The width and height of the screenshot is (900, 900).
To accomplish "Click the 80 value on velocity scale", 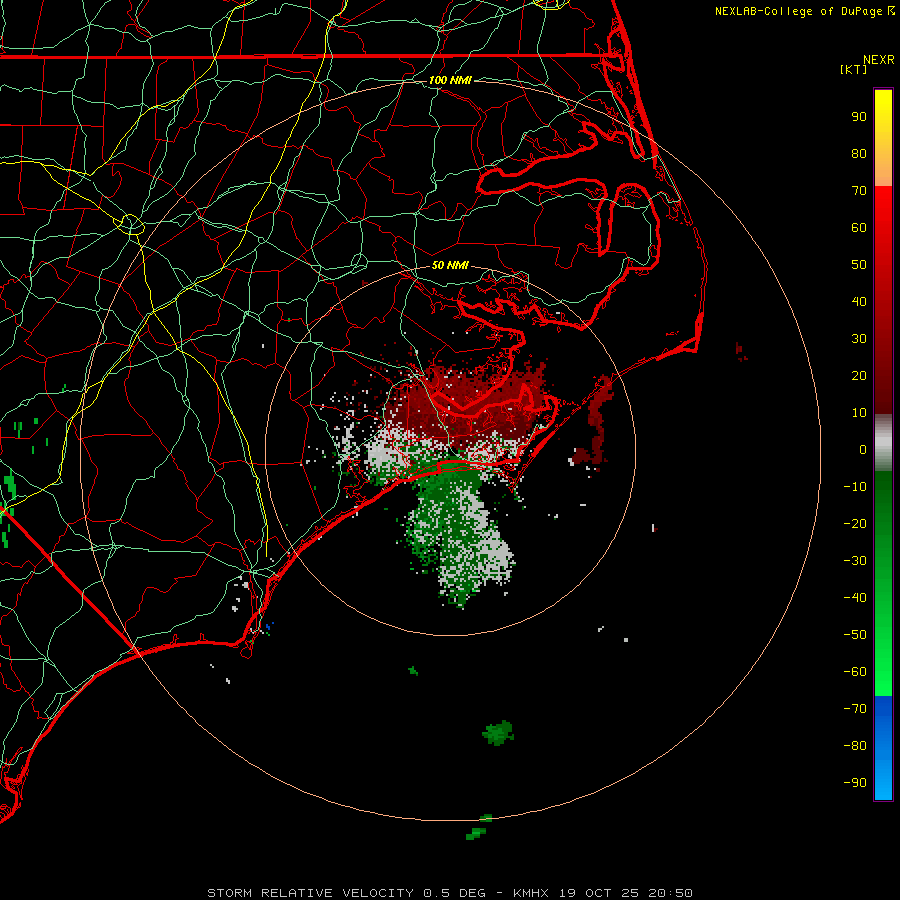I will [x=859, y=154].
